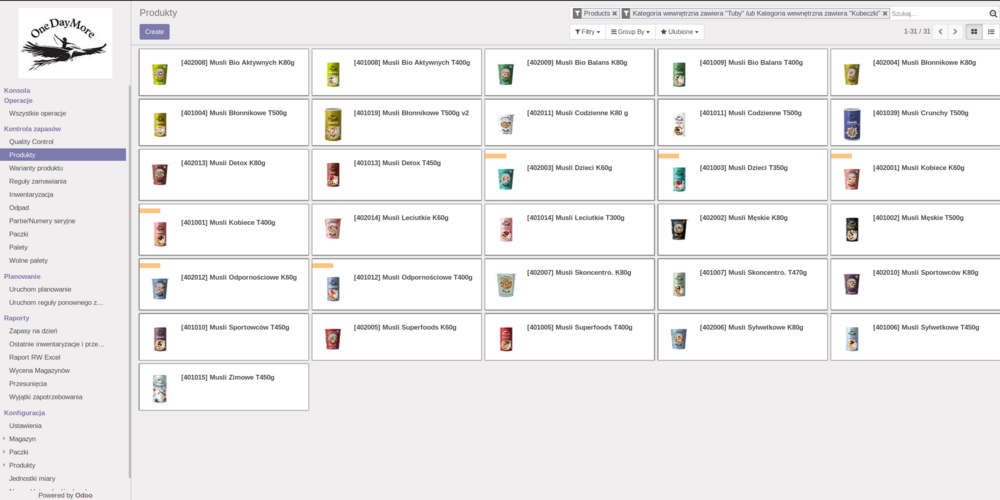Open Quality Control in sidebar
Screen dimensions: 1000x500
(31, 142)
